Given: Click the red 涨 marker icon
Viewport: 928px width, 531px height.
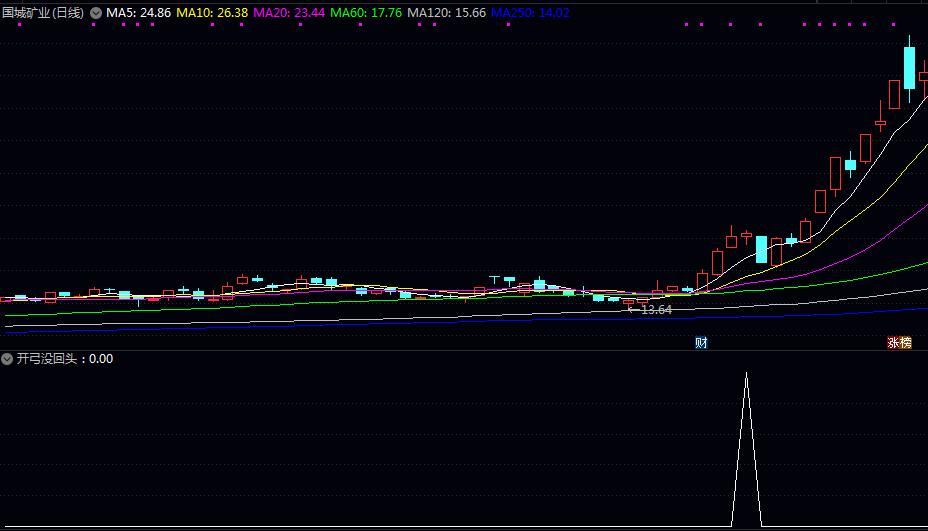Looking at the screenshot, I should pos(893,343).
